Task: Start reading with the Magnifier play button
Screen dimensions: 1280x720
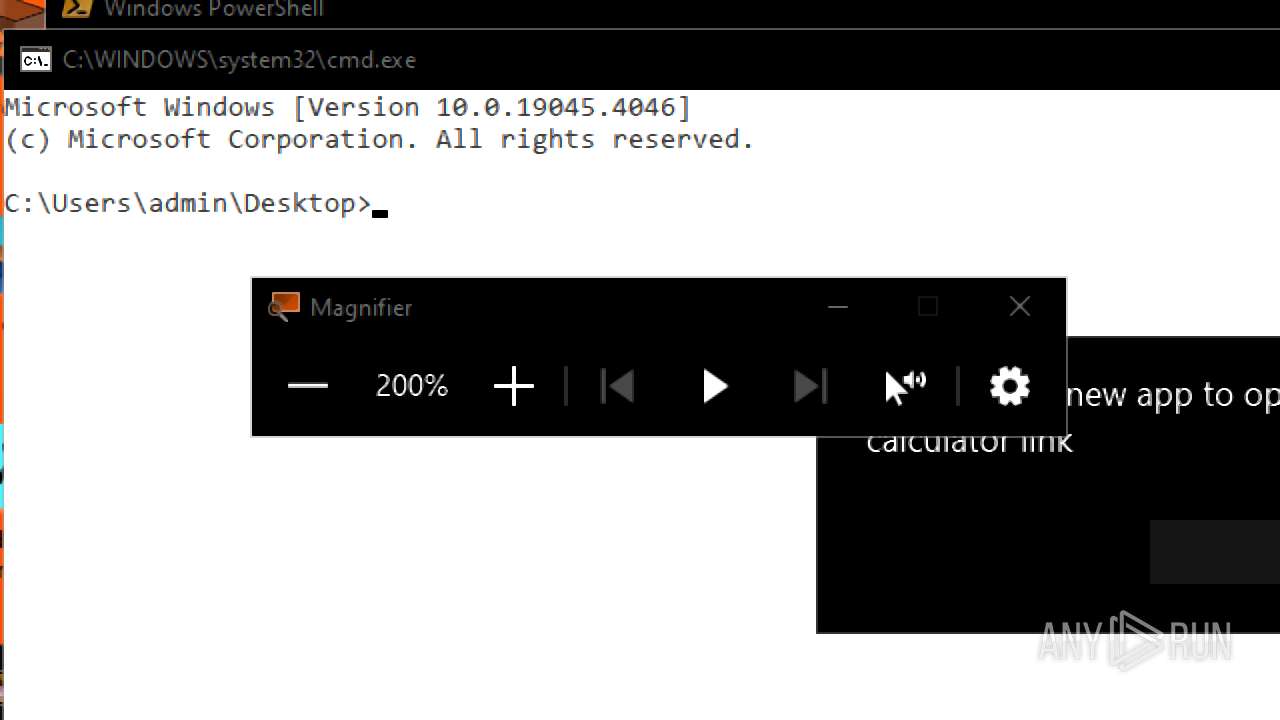Action: 714,386
